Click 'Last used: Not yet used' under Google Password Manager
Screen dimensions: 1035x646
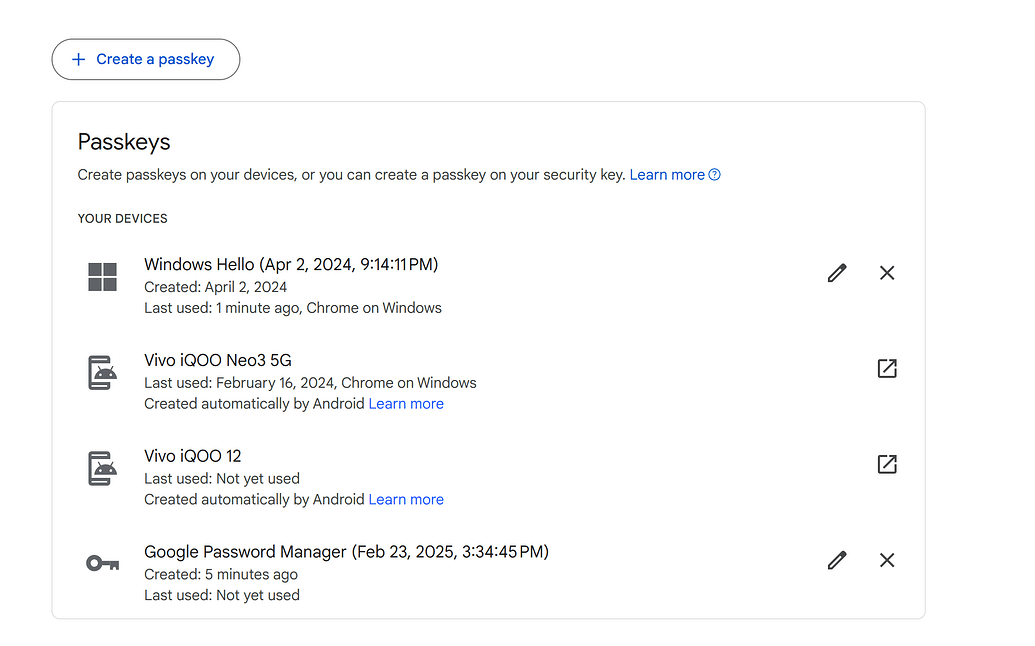click(222, 595)
